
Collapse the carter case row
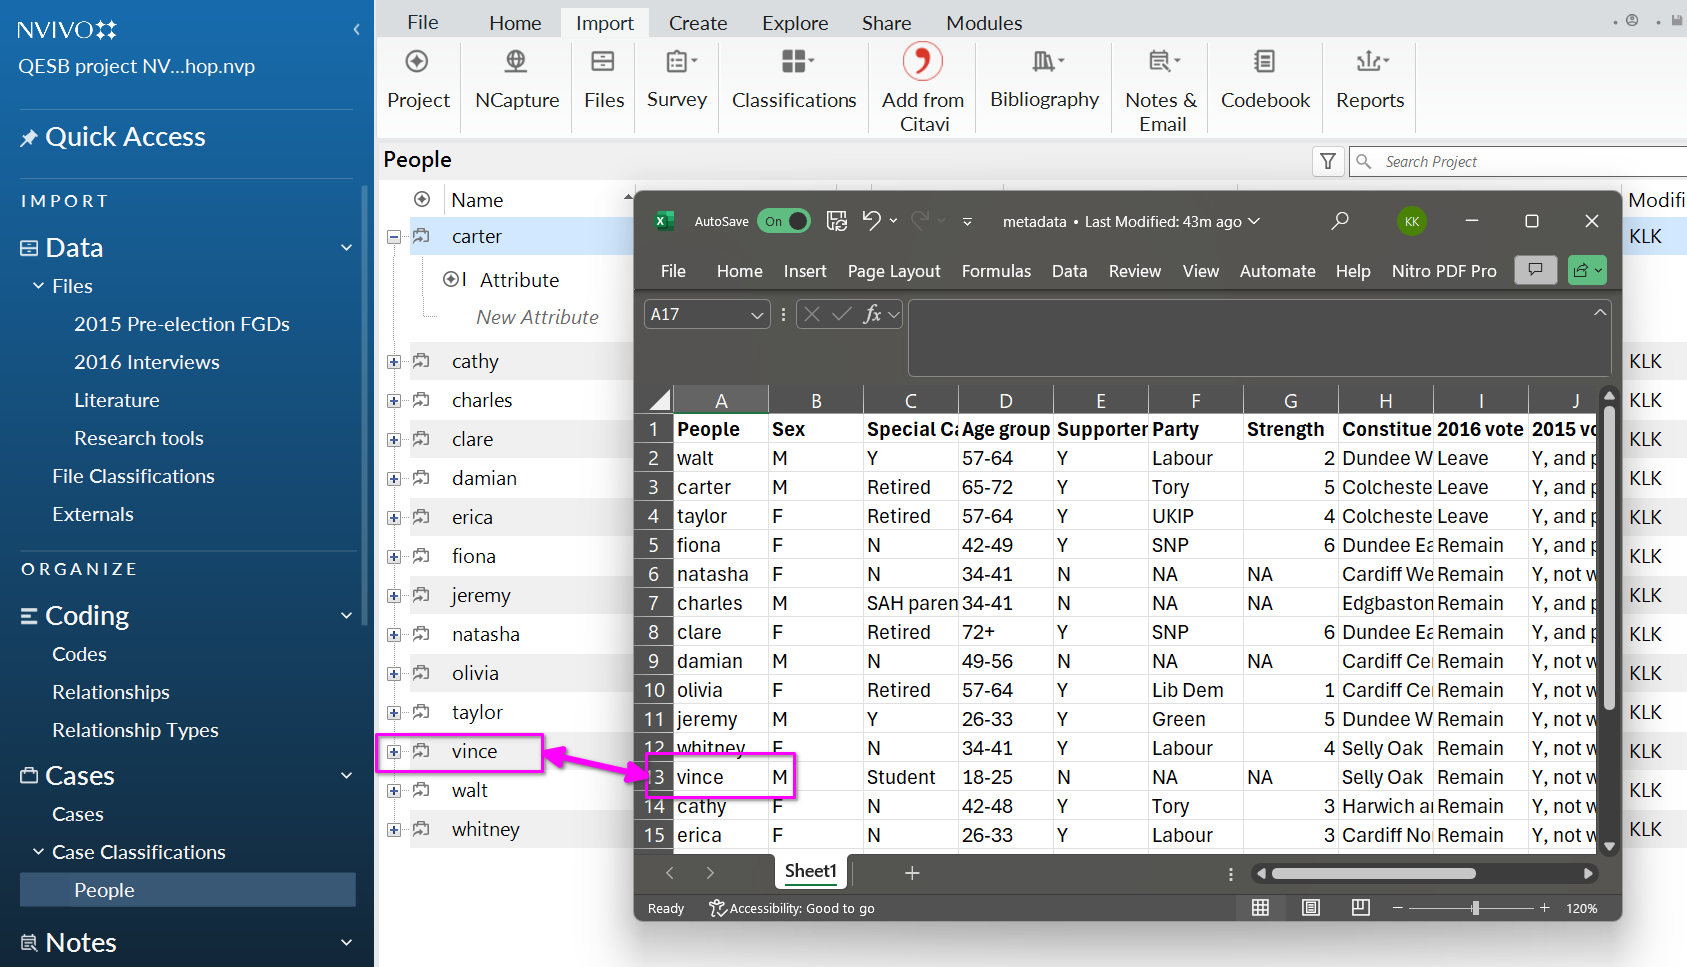point(394,237)
